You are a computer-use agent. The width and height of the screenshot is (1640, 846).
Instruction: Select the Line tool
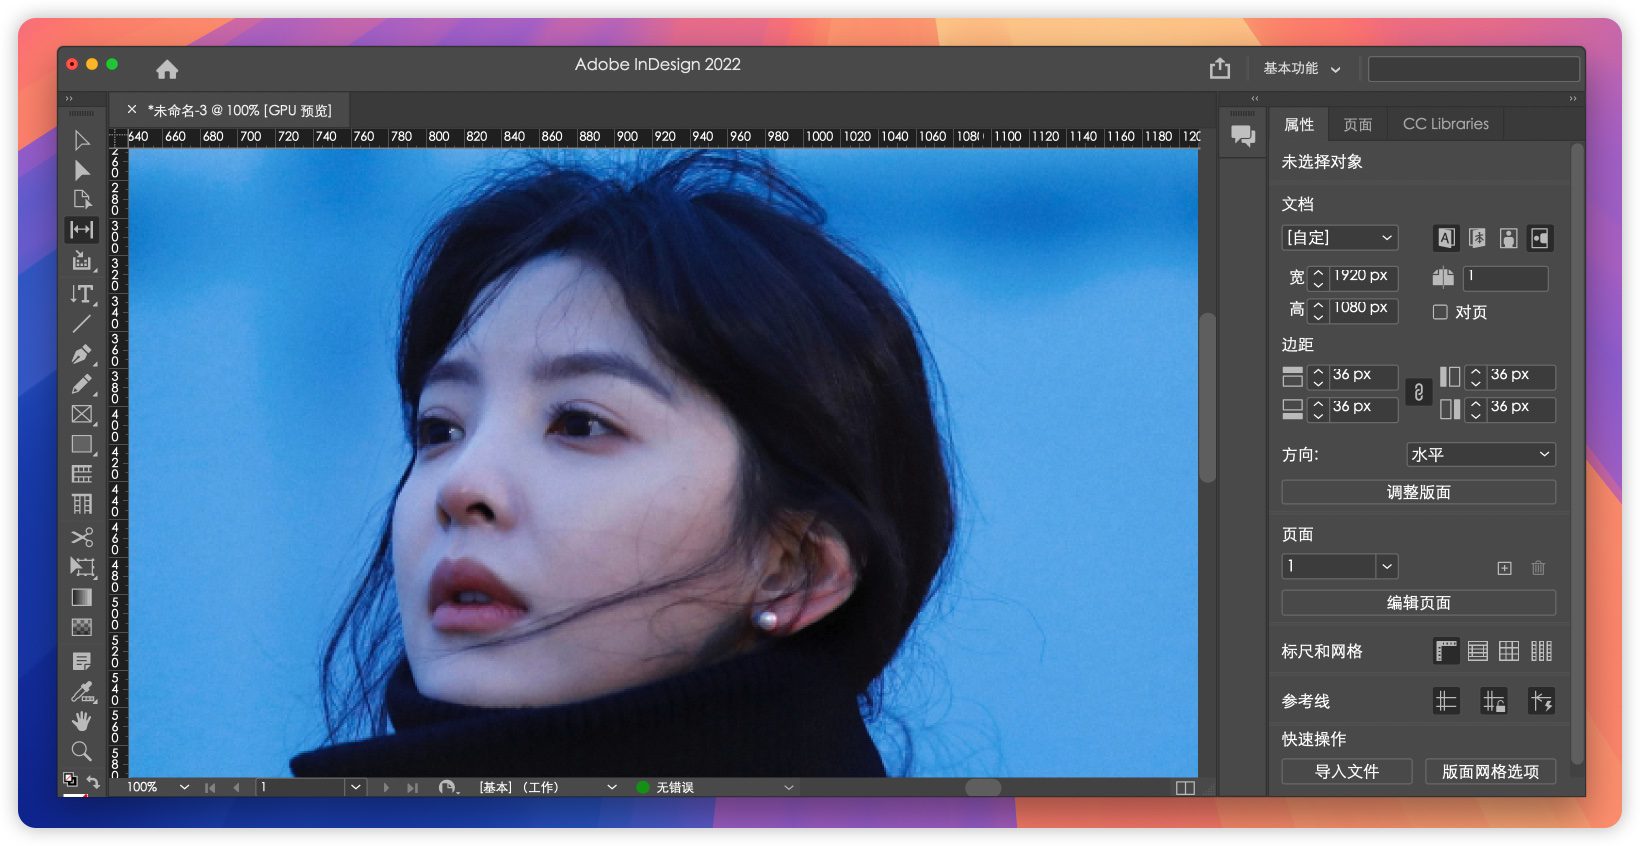pos(82,324)
